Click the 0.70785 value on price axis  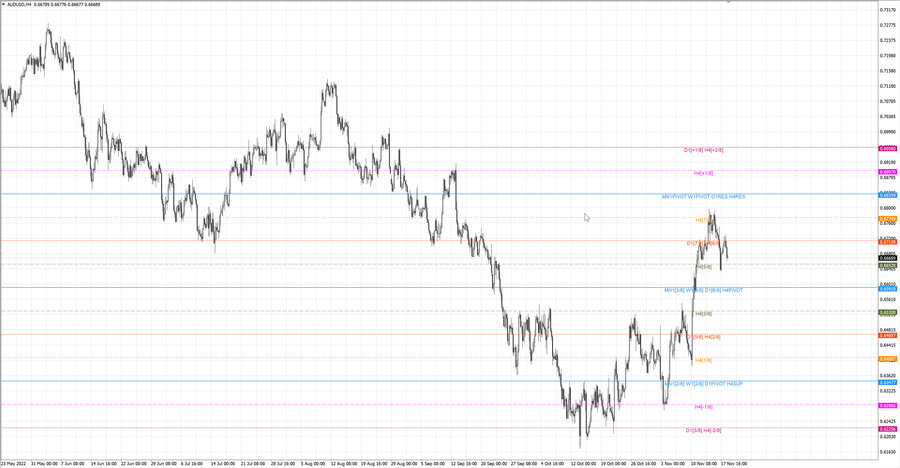887,101
